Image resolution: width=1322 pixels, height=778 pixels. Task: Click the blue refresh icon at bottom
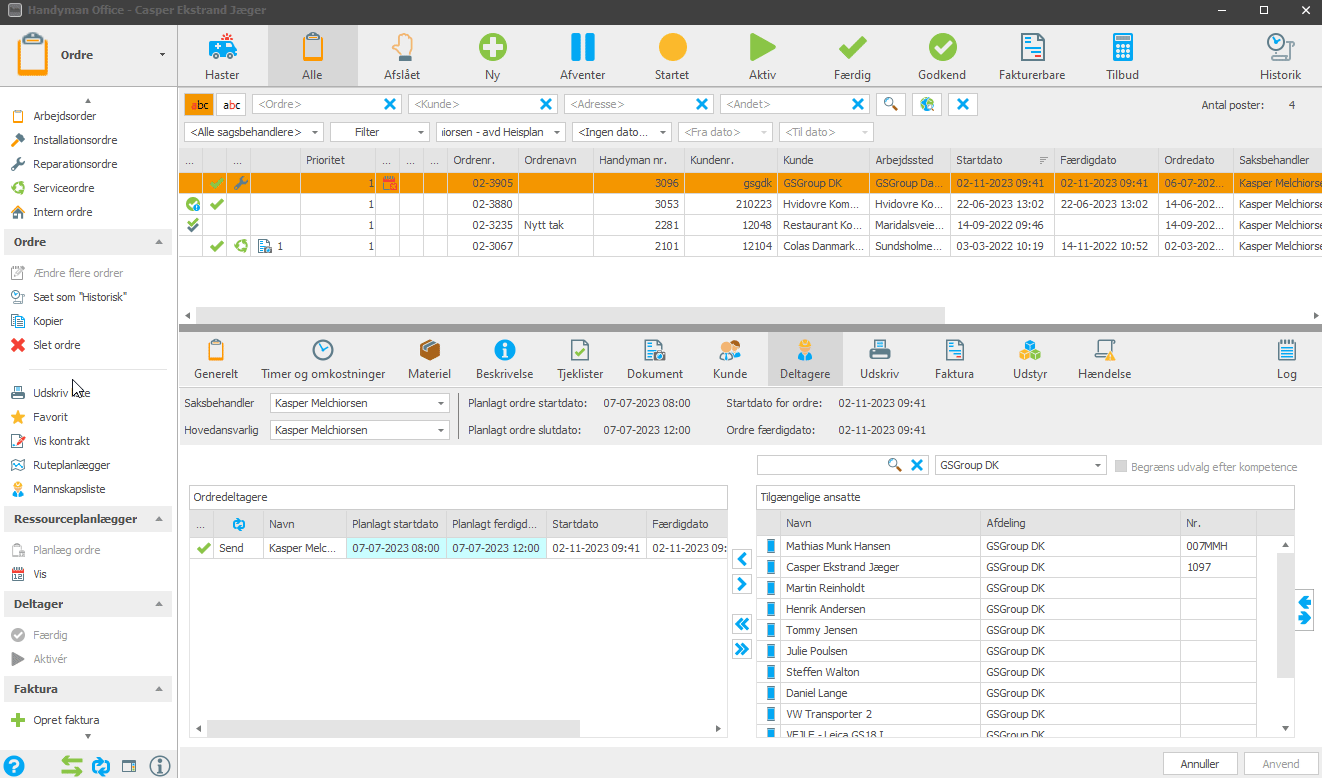coord(100,766)
